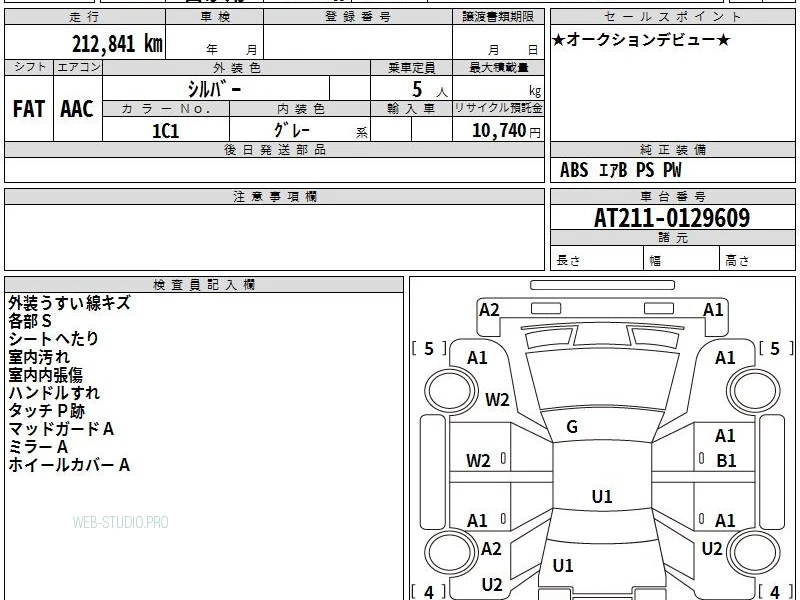Select chassis number AT211-0129609
The image size is (800, 600).
[x=672, y=218]
